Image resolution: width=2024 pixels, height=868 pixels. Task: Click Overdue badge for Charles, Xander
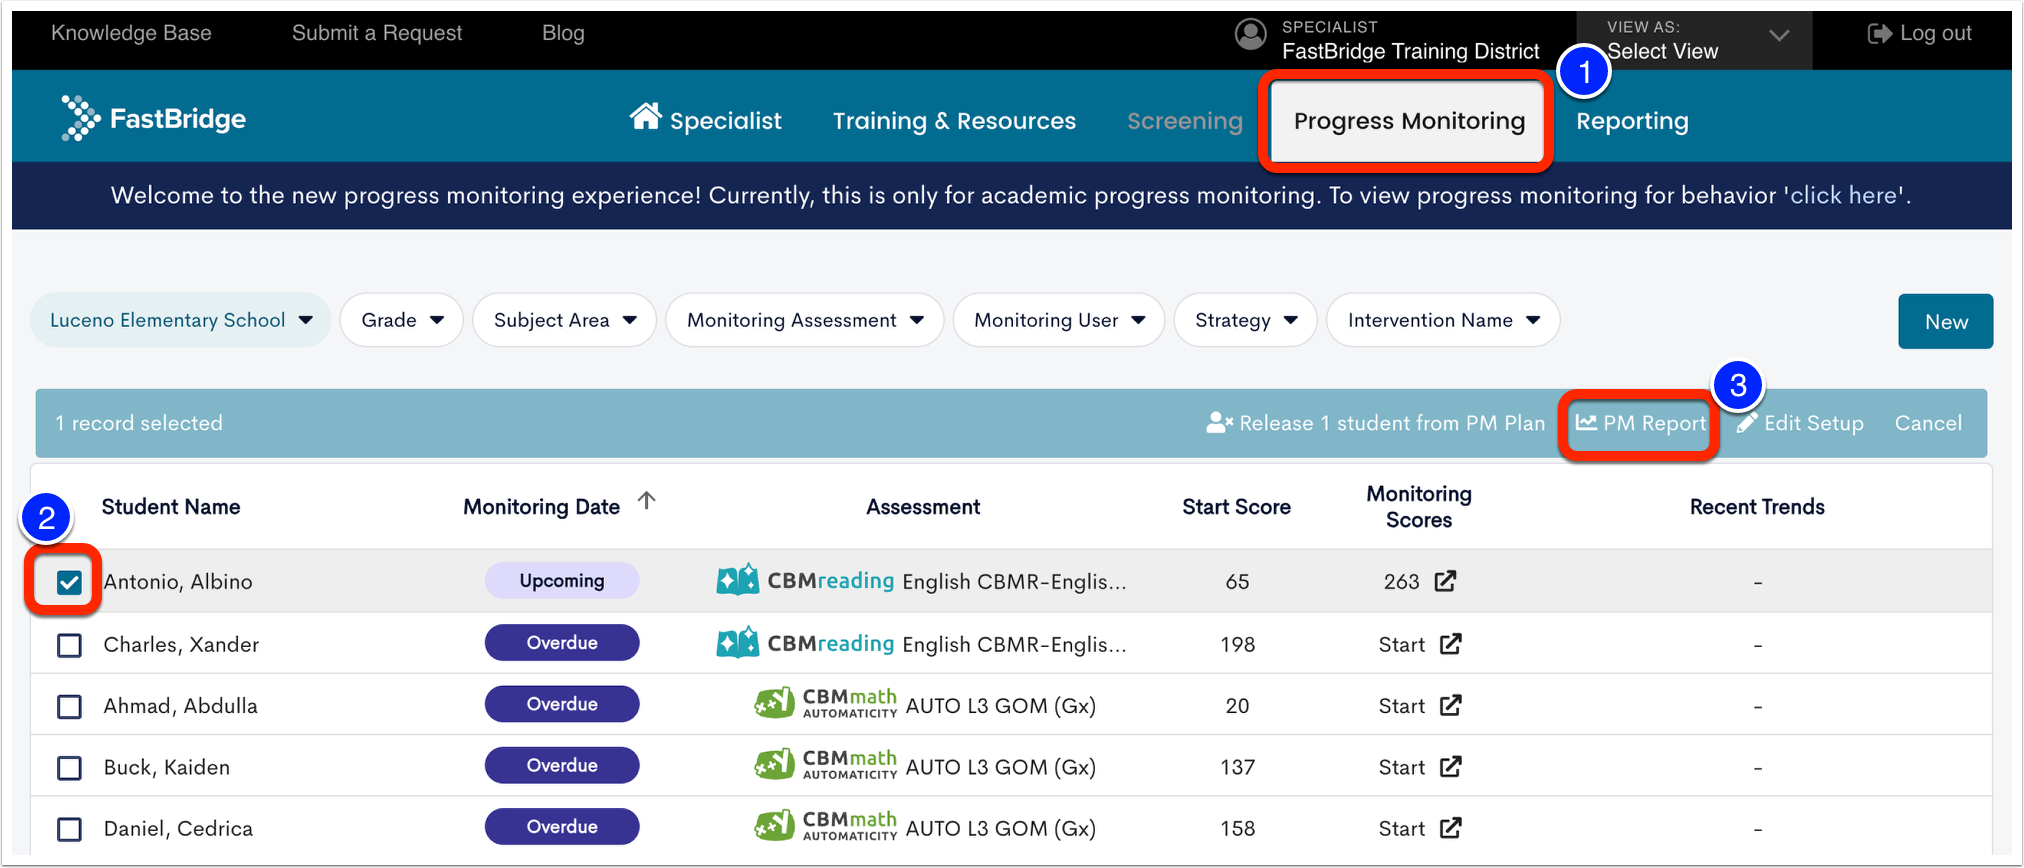562,643
